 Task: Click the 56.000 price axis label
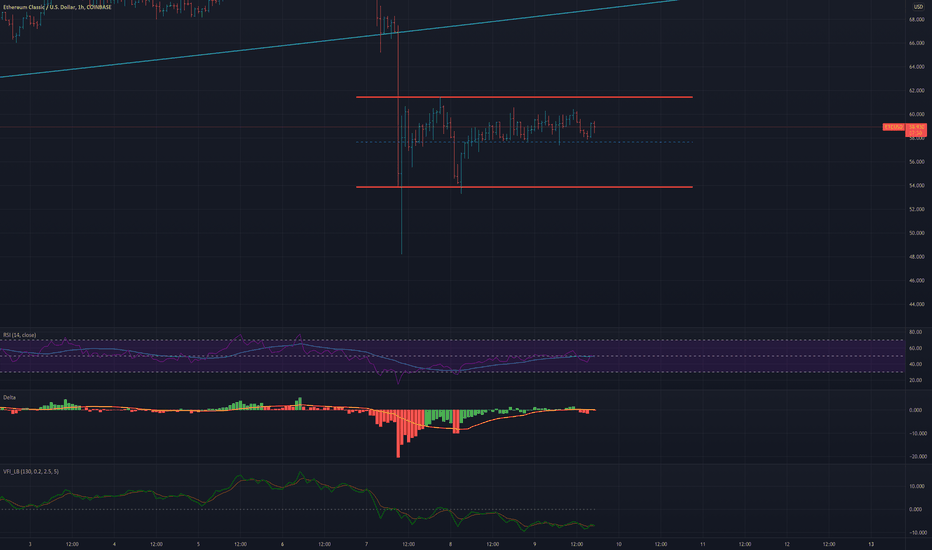917,162
